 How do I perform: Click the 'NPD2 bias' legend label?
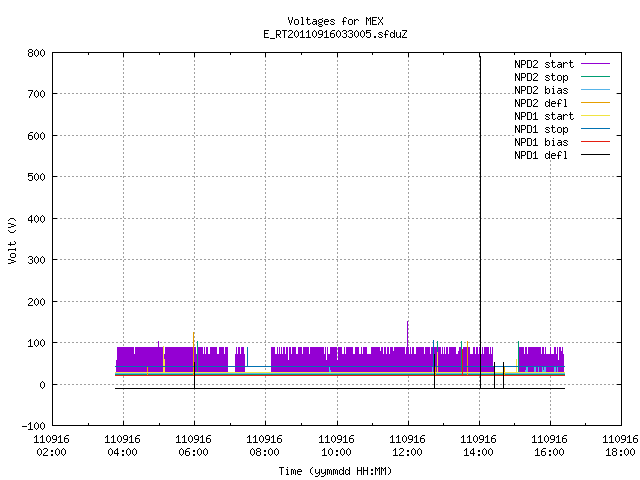click(541, 90)
